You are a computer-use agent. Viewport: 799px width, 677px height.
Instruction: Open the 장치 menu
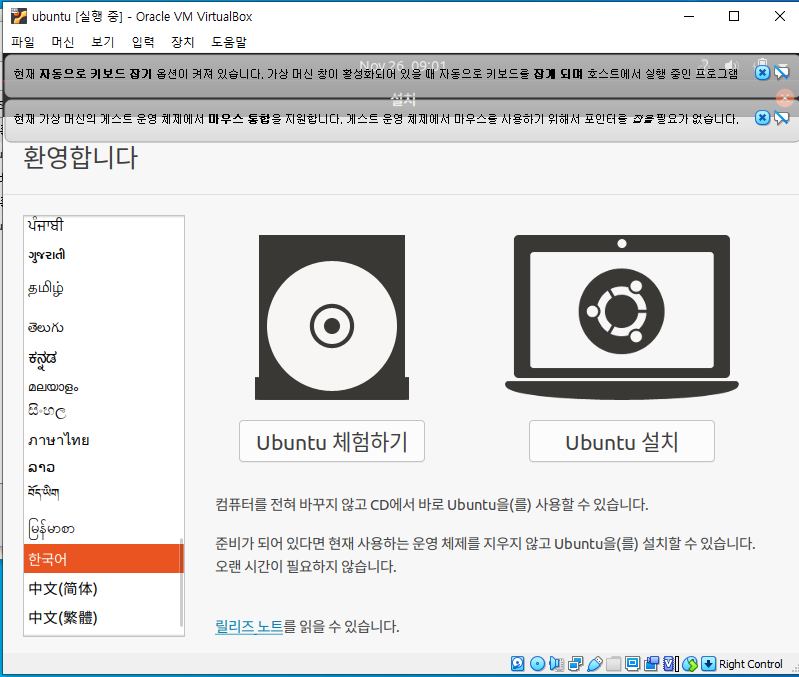click(x=182, y=42)
